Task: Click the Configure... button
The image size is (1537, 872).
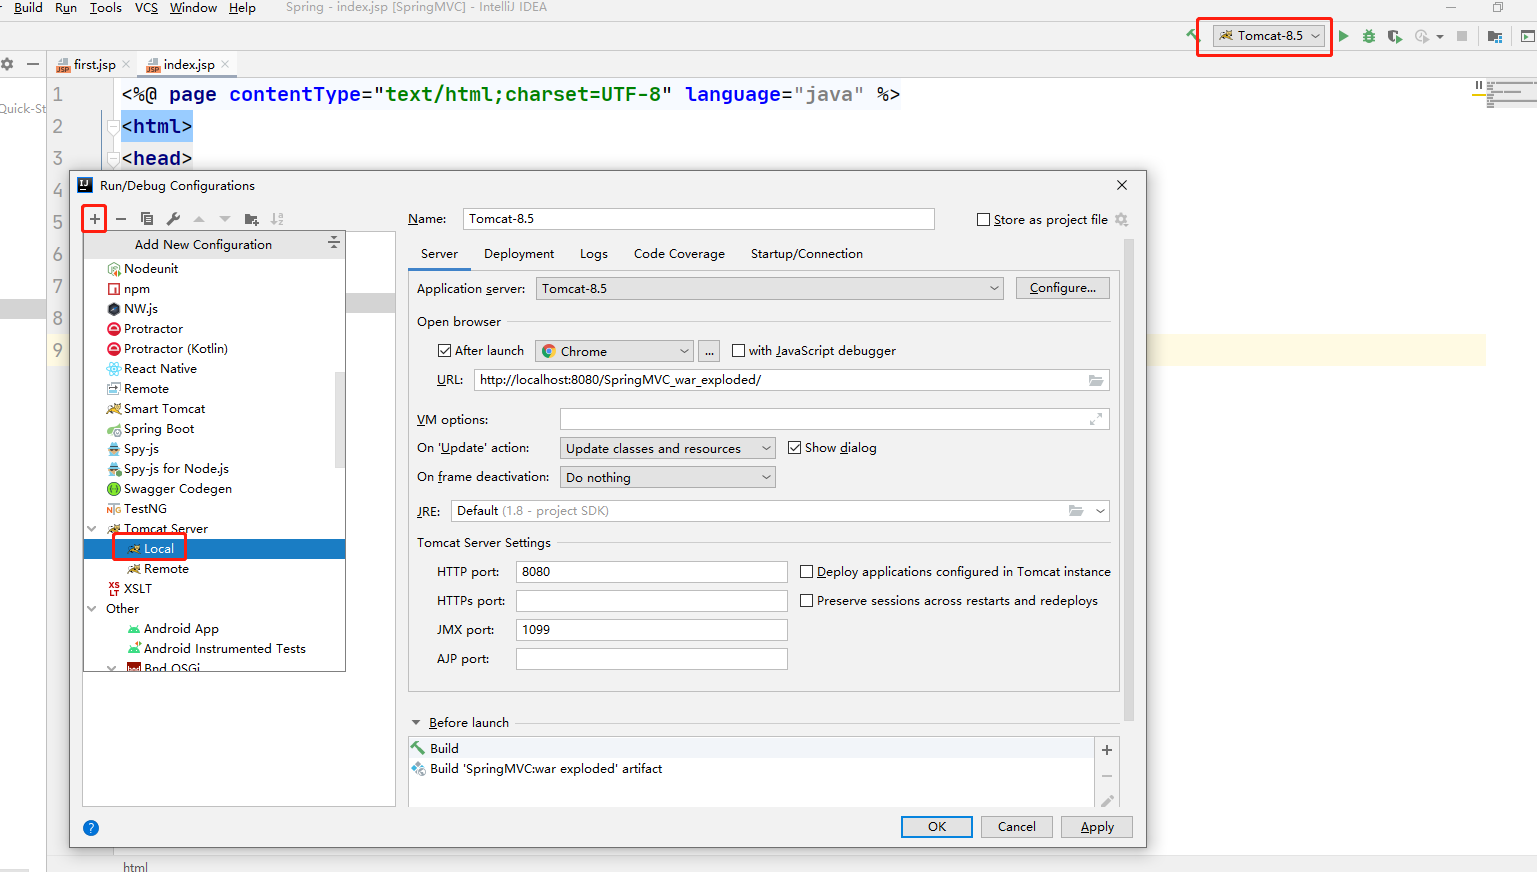Action: [x=1062, y=288]
